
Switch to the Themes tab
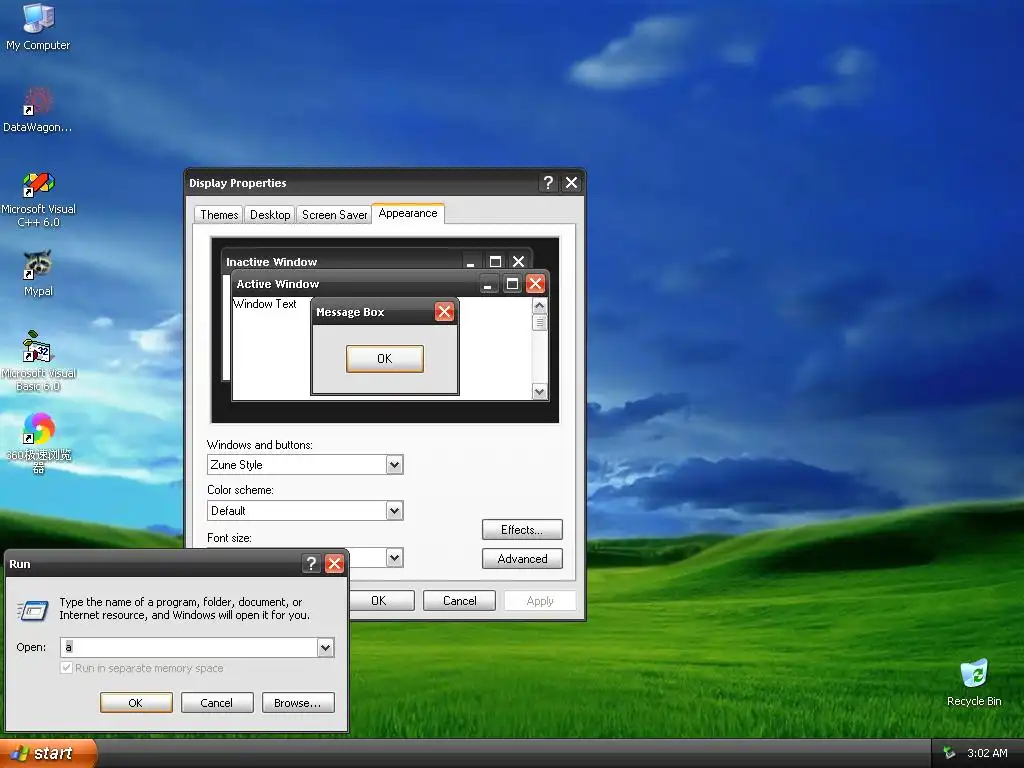pos(219,215)
